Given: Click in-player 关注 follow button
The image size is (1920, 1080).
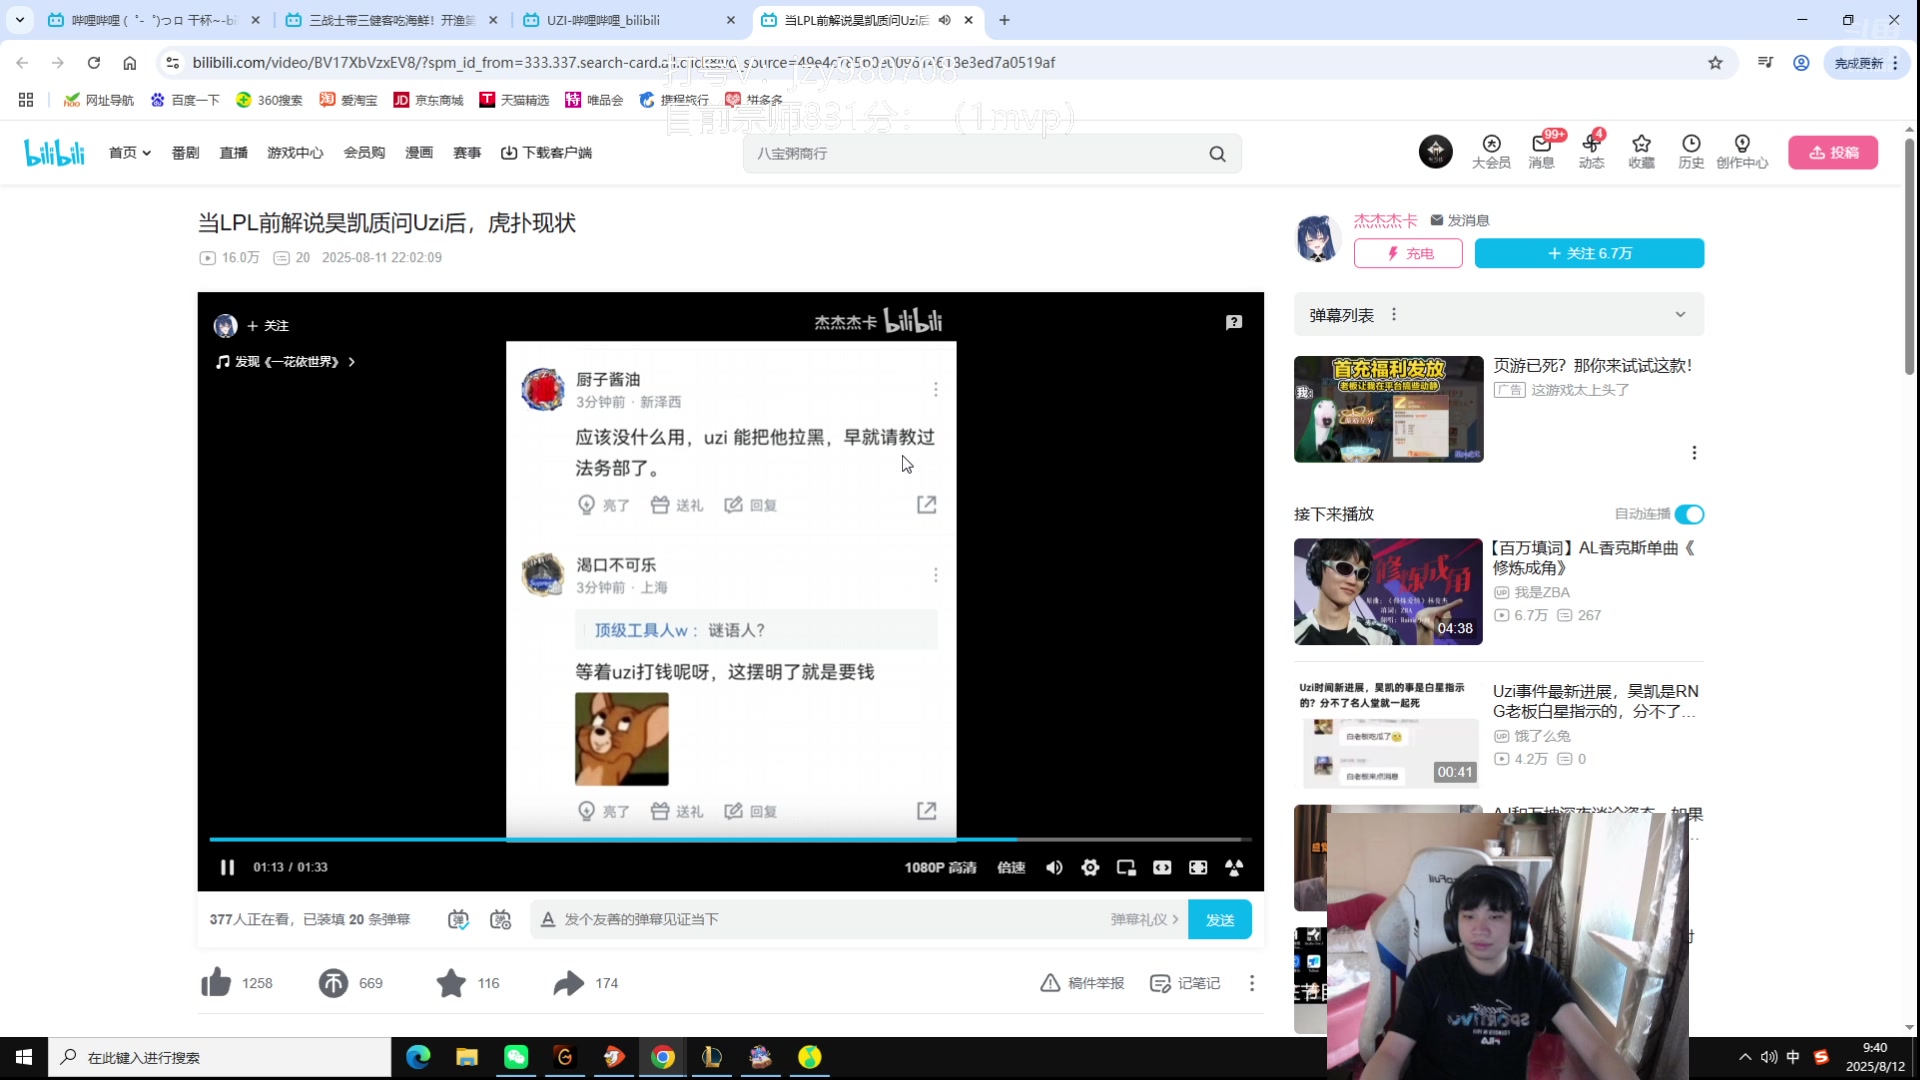Looking at the screenshot, I should pos(268,326).
